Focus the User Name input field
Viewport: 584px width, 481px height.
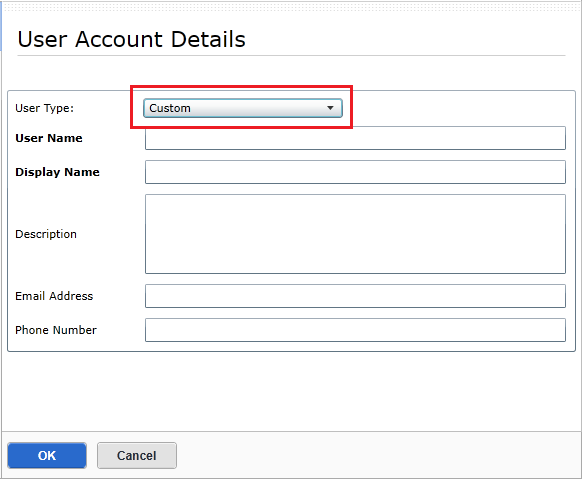tap(355, 138)
